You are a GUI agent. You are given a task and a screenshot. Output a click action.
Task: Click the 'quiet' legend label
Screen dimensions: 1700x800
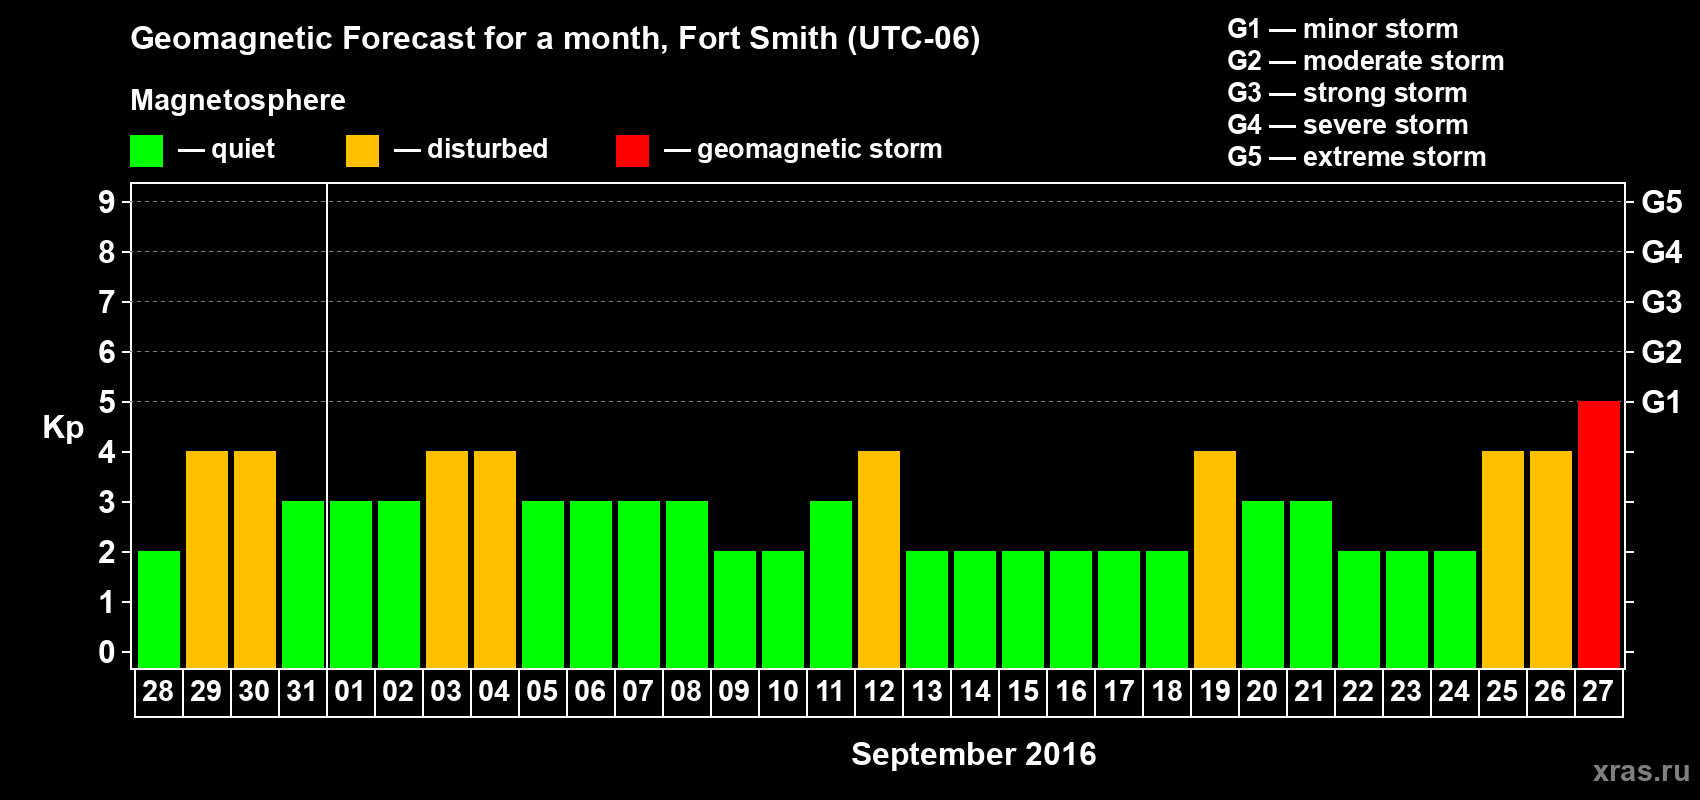[x=243, y=149]
